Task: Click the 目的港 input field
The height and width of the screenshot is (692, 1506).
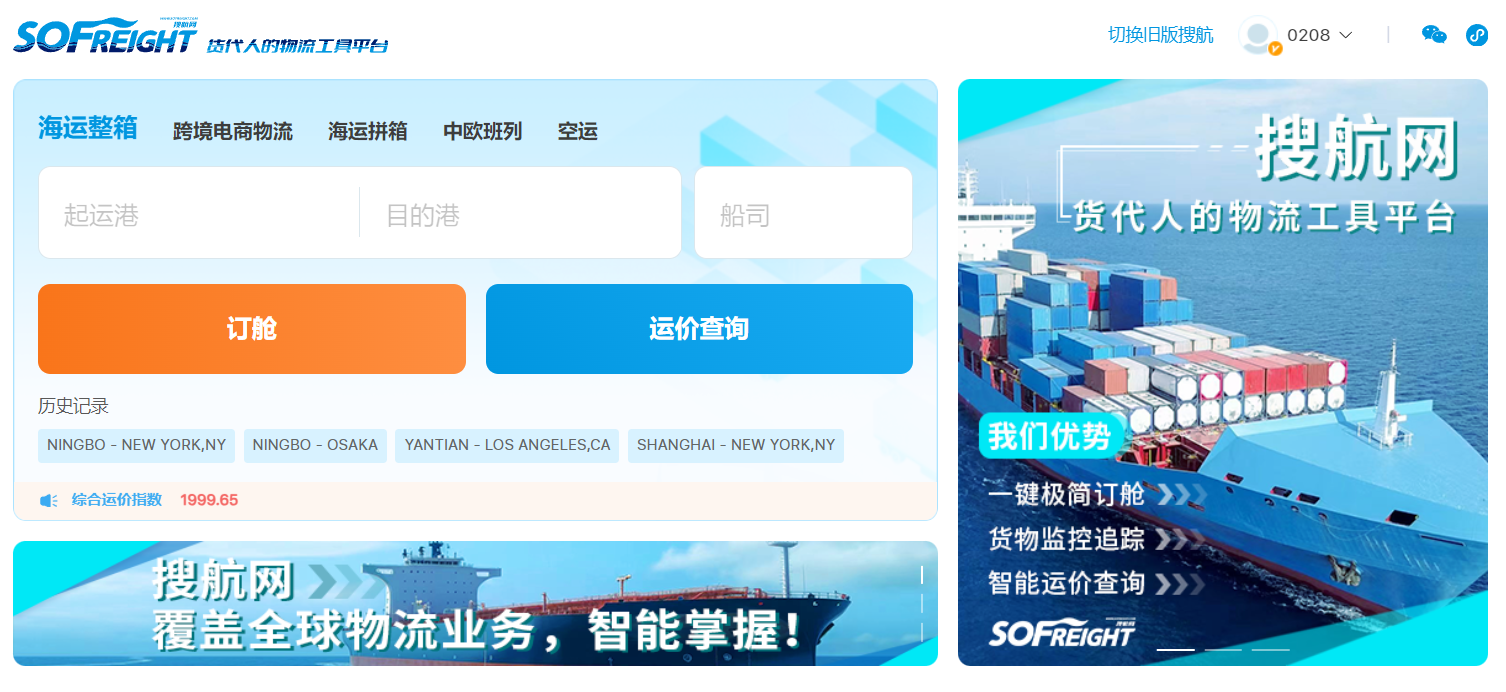Action: click(x=520, y=214)
